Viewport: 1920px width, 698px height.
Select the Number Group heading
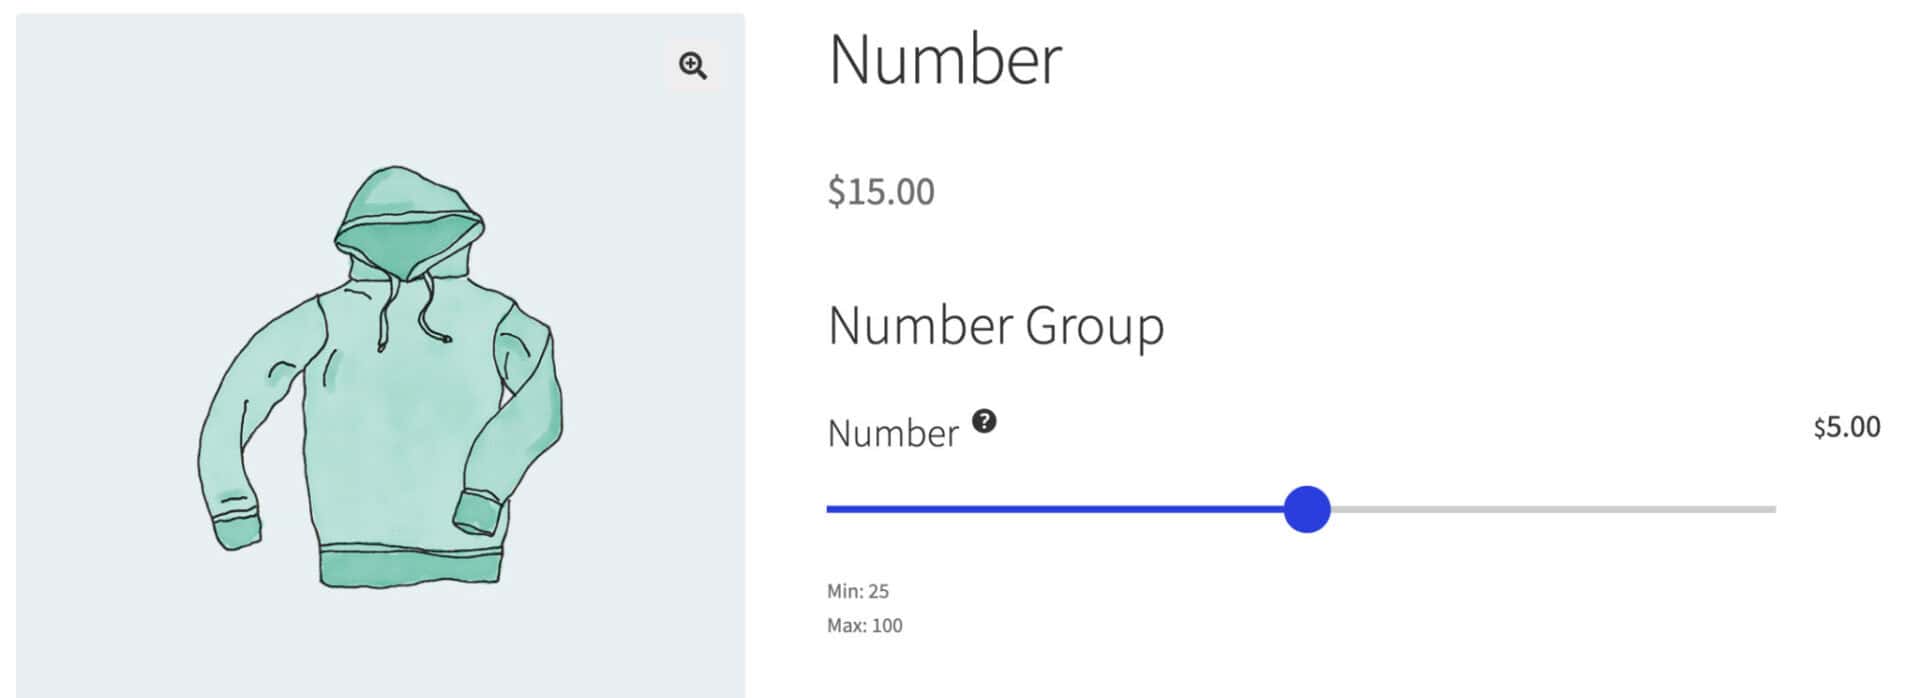[x=996, y=324]
